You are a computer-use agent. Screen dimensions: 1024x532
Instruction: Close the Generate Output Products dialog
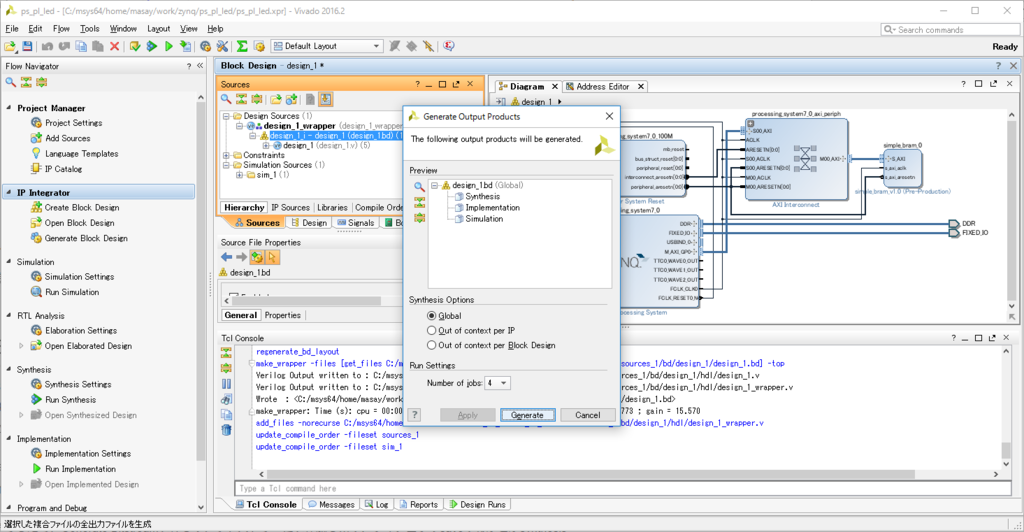pos(609,116)
